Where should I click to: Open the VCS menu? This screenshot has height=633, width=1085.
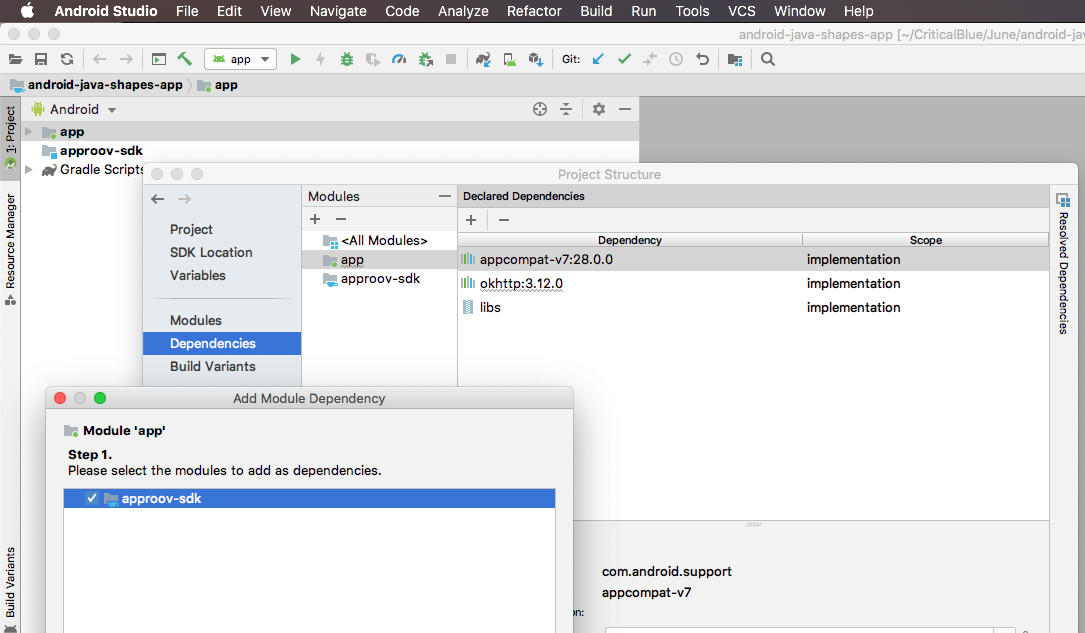coord(741,11)
